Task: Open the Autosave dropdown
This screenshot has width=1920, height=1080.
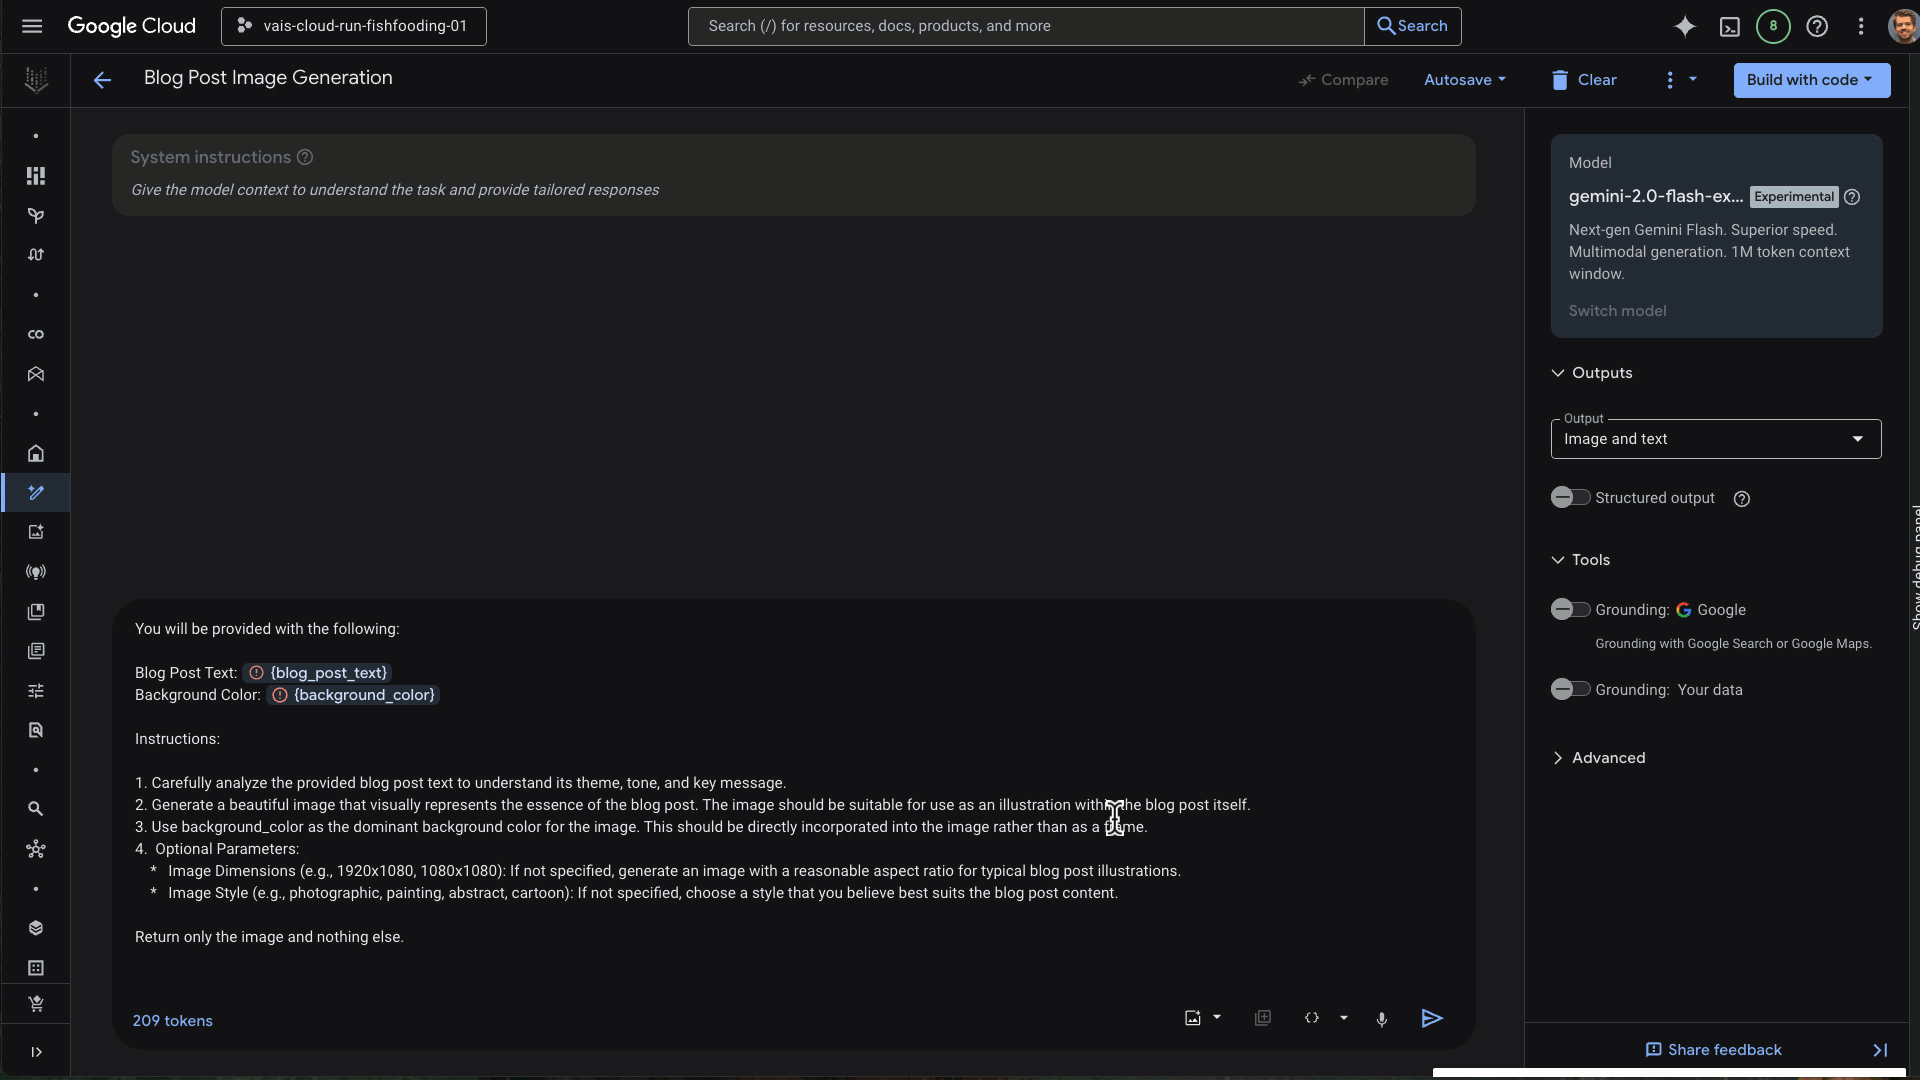Action: point(1464,80)
